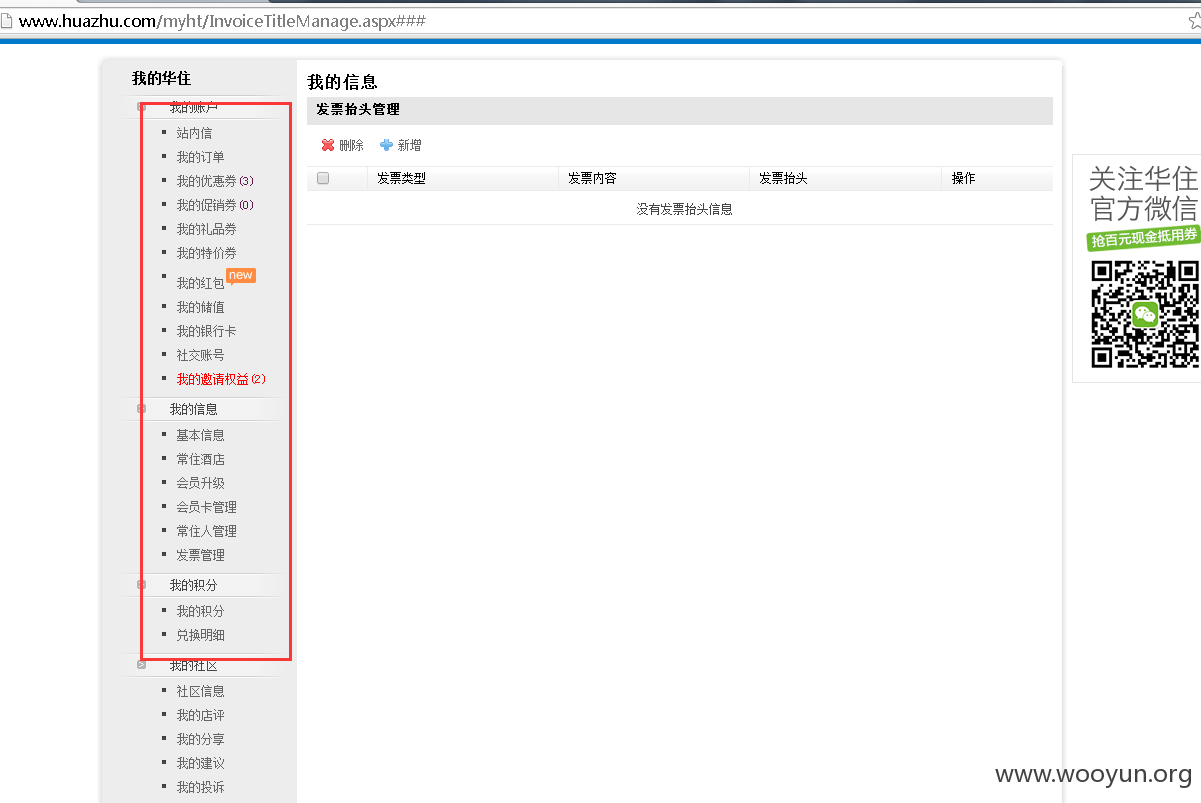Click the 没有发票抬头信息 message
The width and height of the screenshot is (1201, 803).
(685, 209)
